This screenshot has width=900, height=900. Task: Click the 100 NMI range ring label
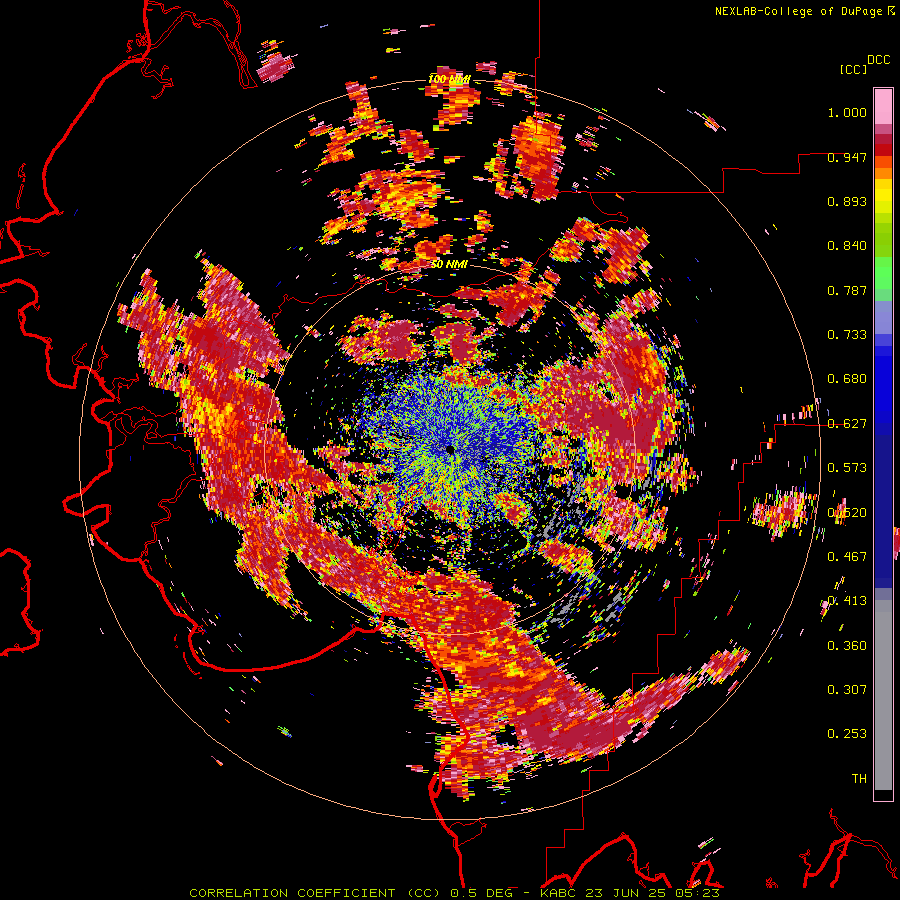tap(449, 79)
